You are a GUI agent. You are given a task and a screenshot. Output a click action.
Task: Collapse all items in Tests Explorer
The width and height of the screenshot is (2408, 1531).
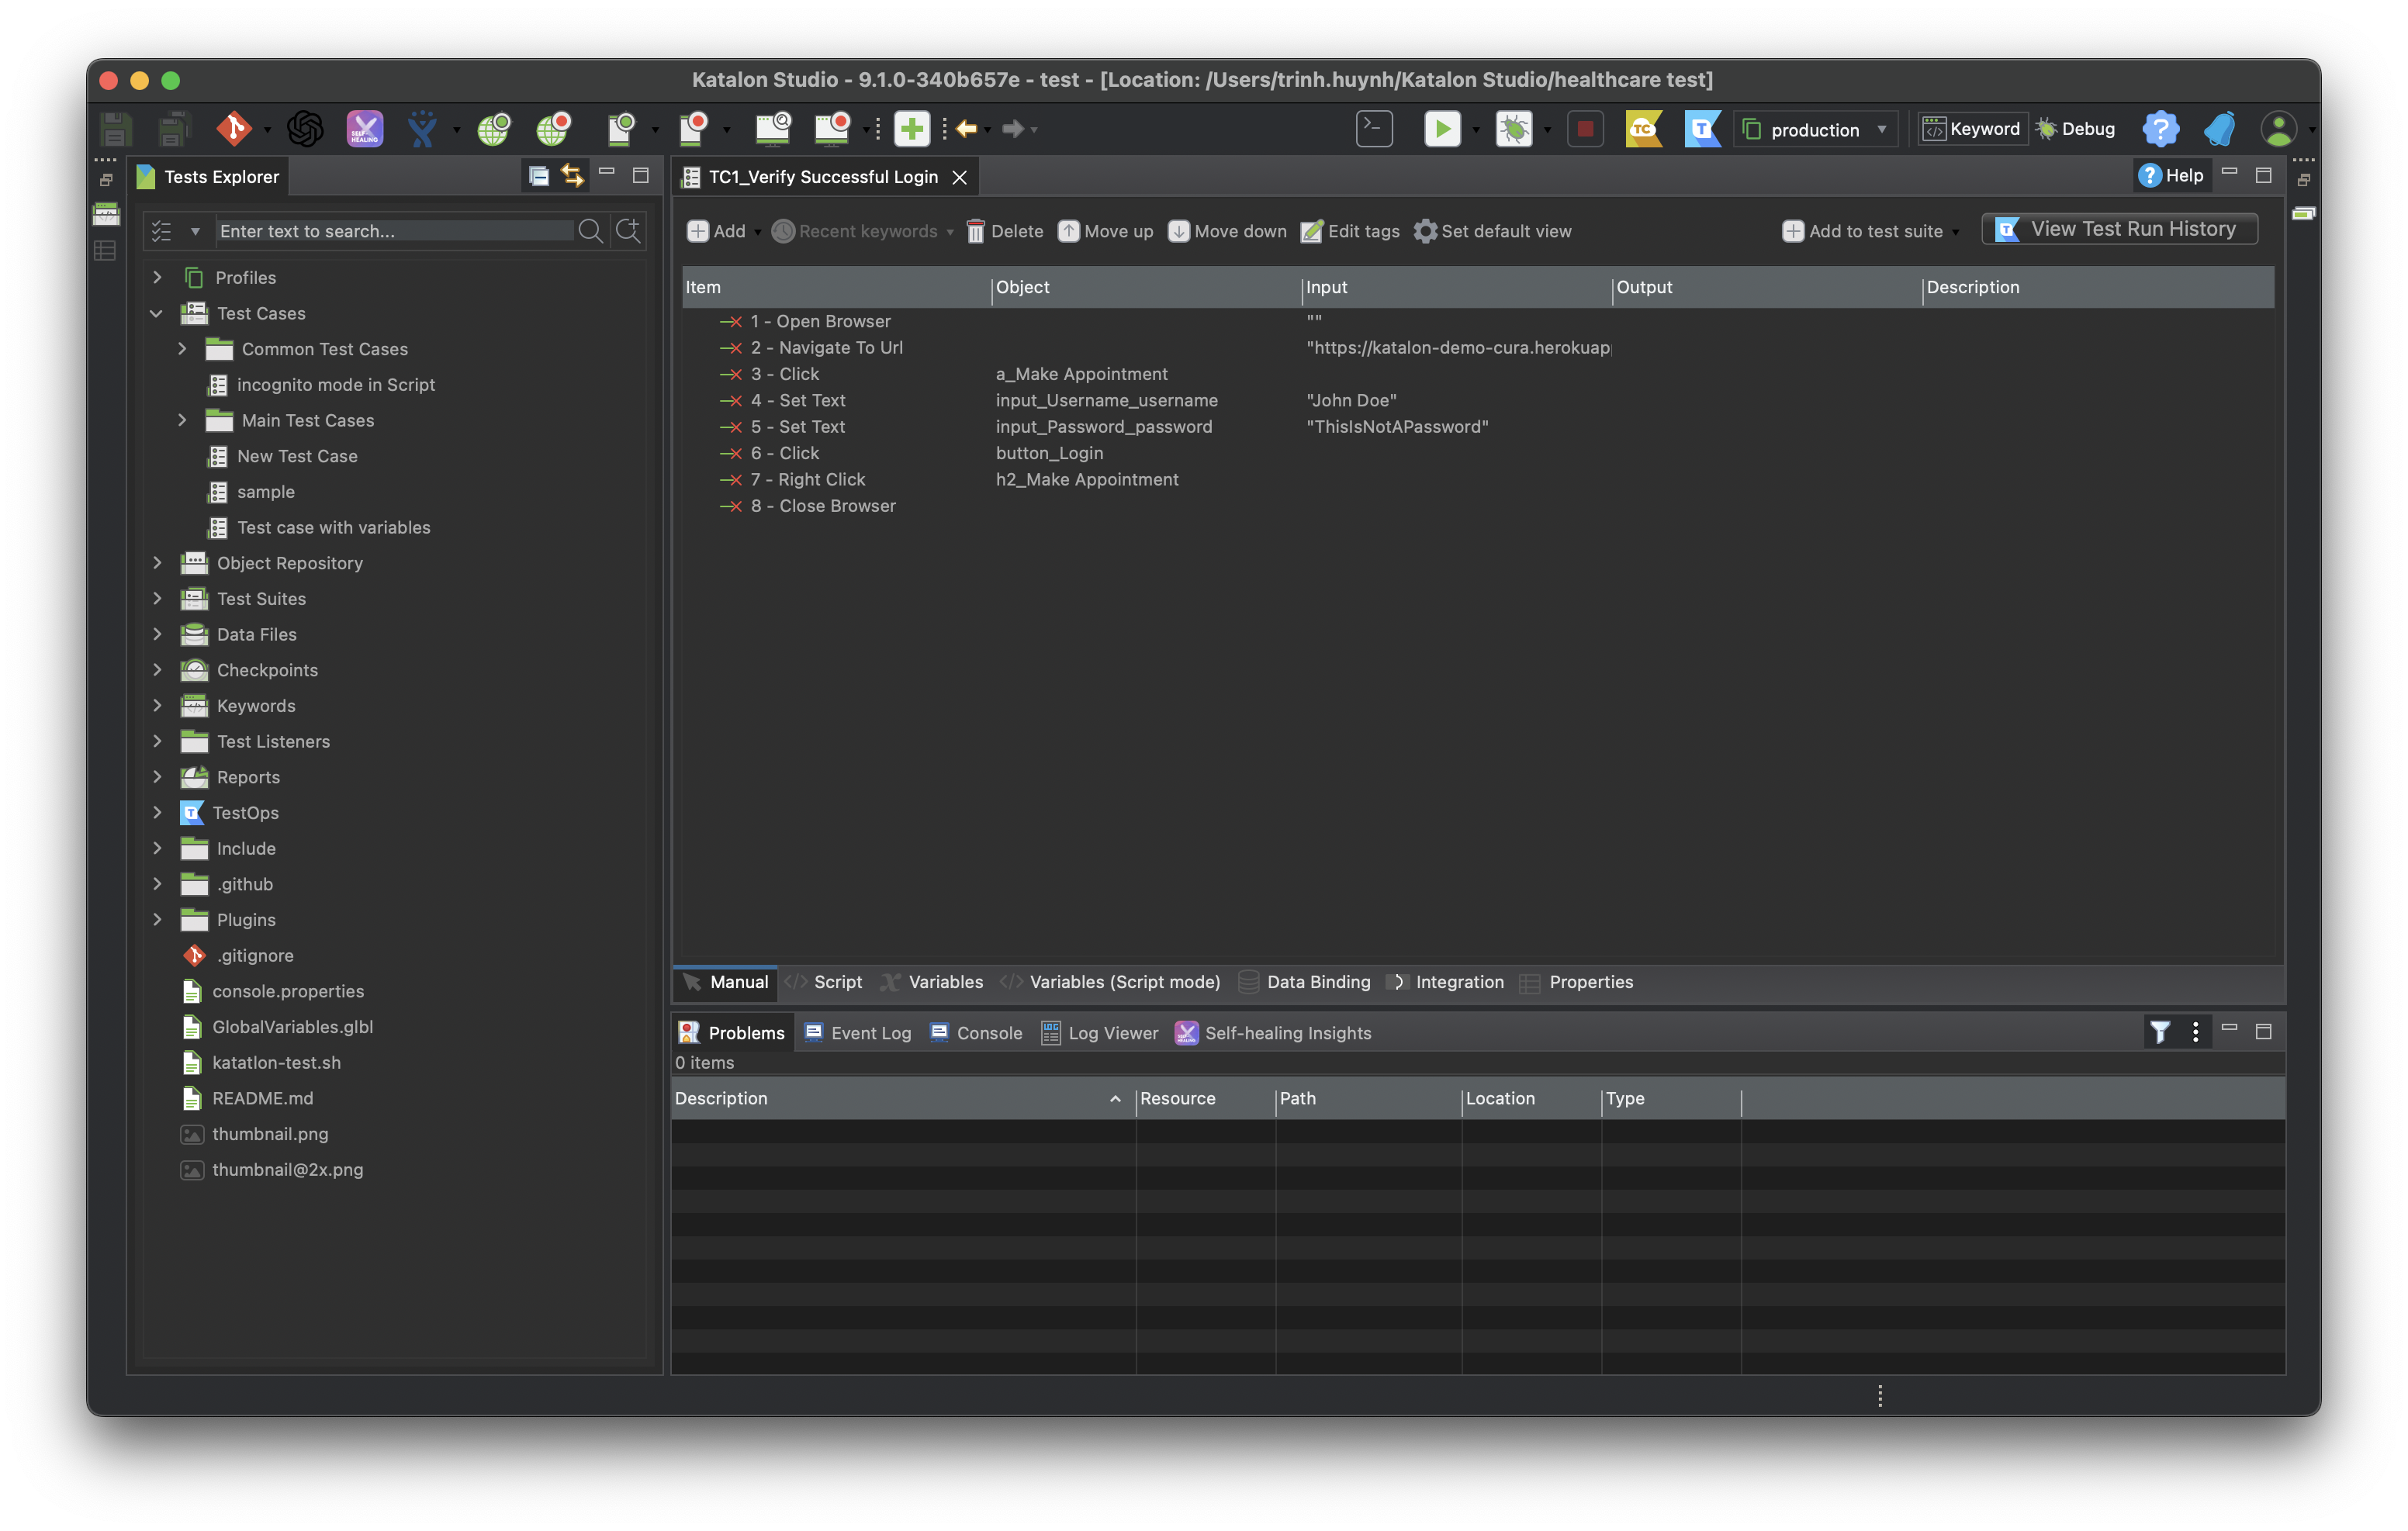[538, 176]
